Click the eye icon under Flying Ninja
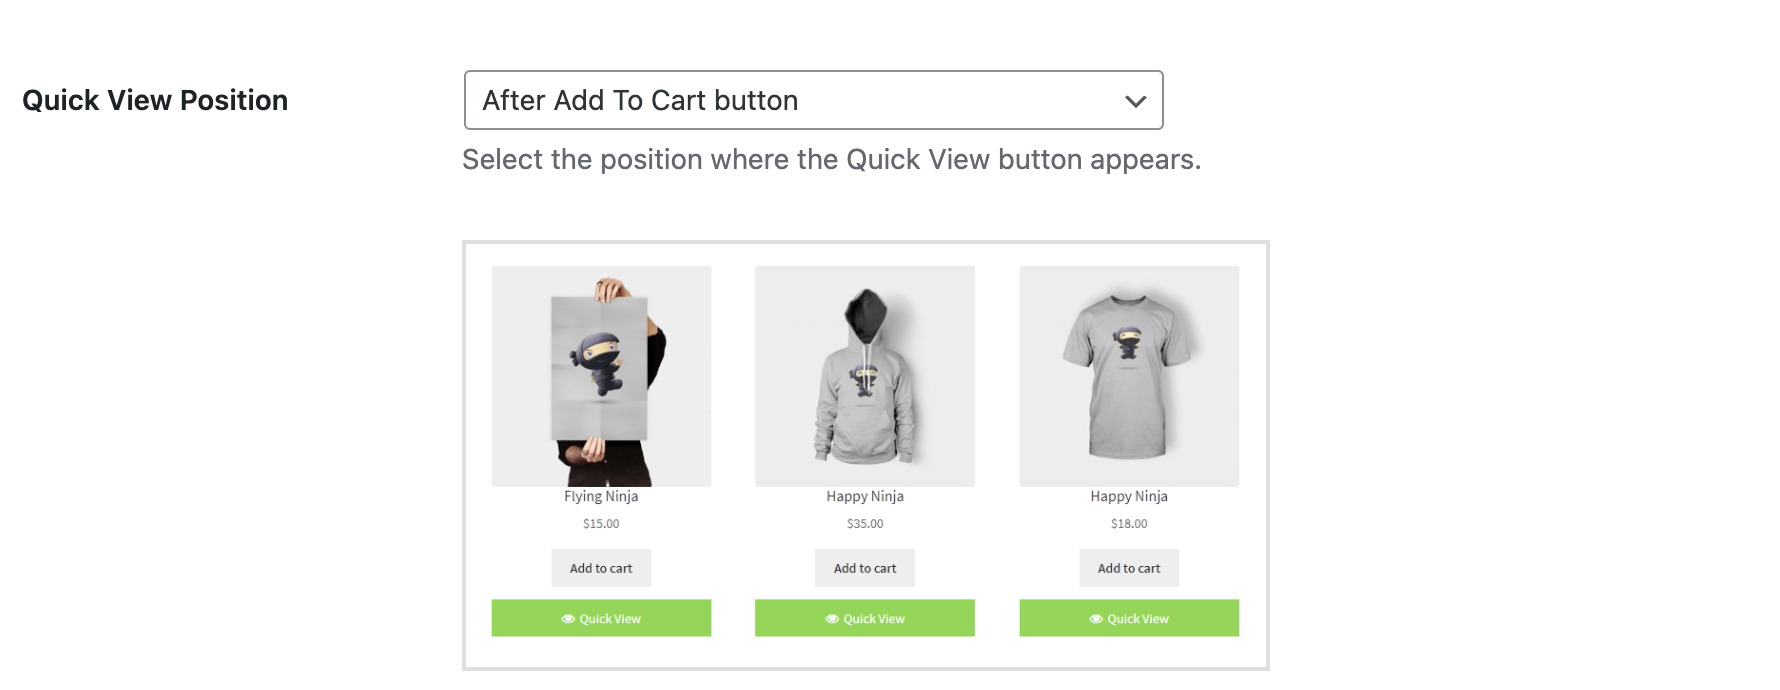Viewport: 1780px width, 690px height. point(568,619)
